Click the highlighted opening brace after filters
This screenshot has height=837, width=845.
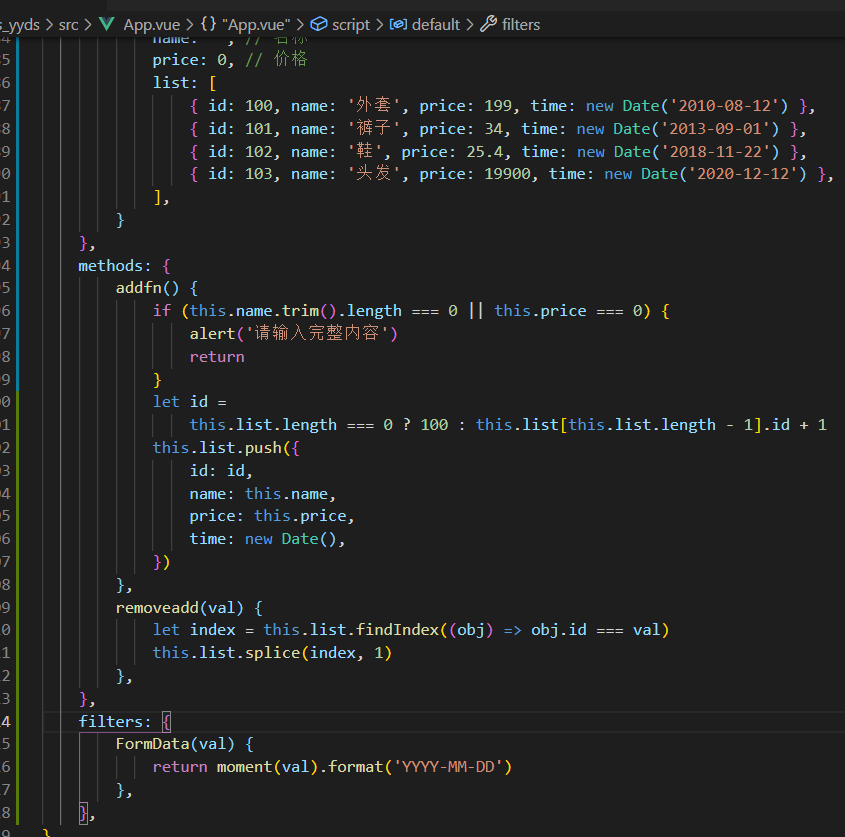tap(166, 722)
